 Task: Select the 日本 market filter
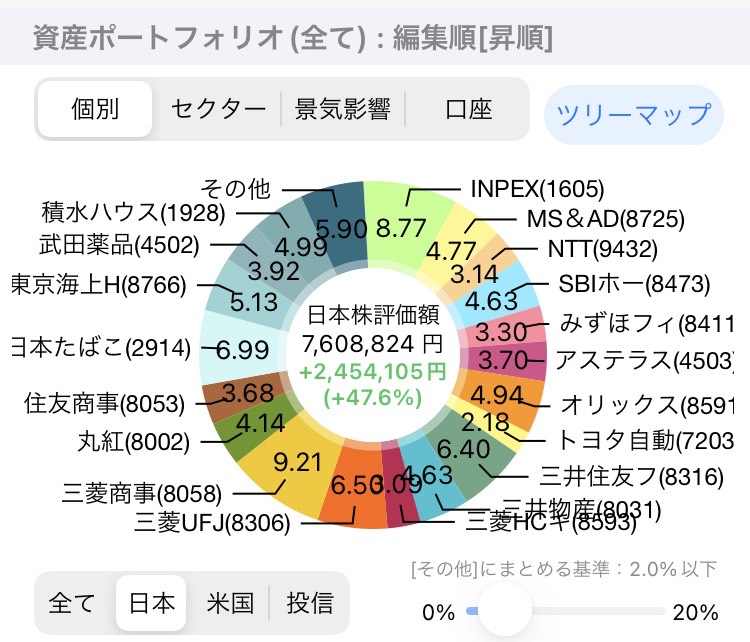(x=151, y=603)
